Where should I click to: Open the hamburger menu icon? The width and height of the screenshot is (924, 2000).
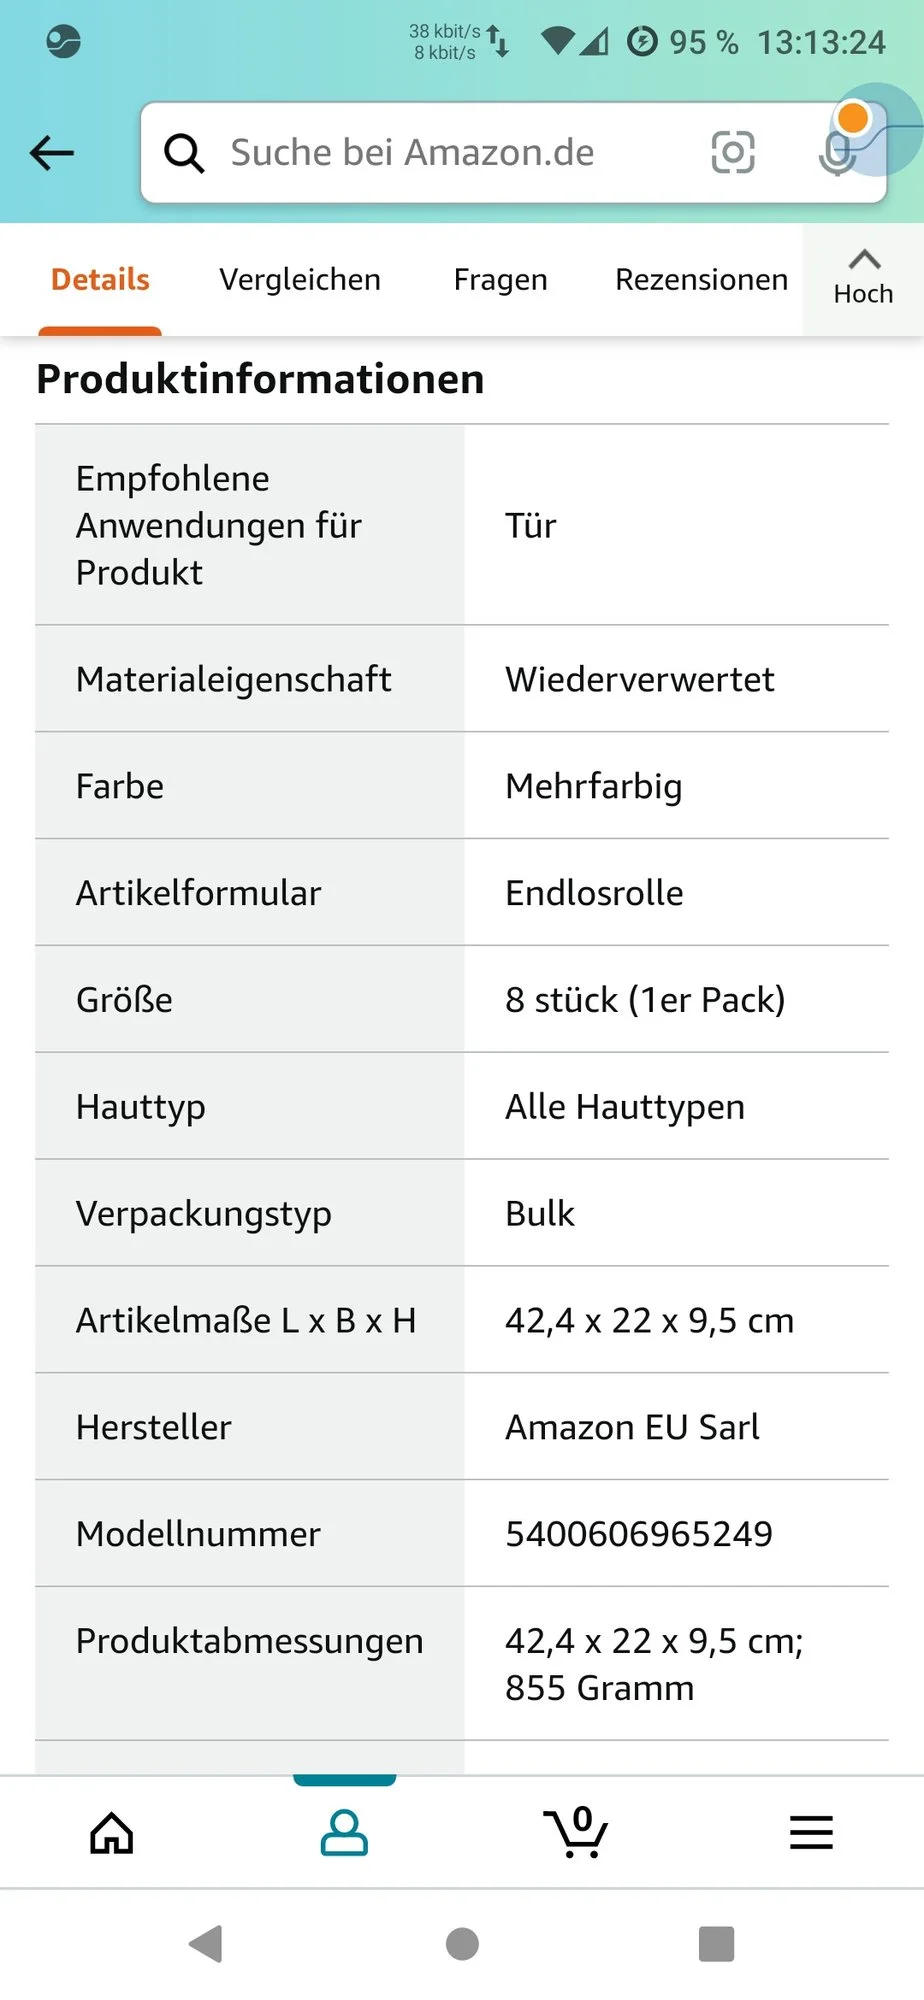coord(811,1832)
